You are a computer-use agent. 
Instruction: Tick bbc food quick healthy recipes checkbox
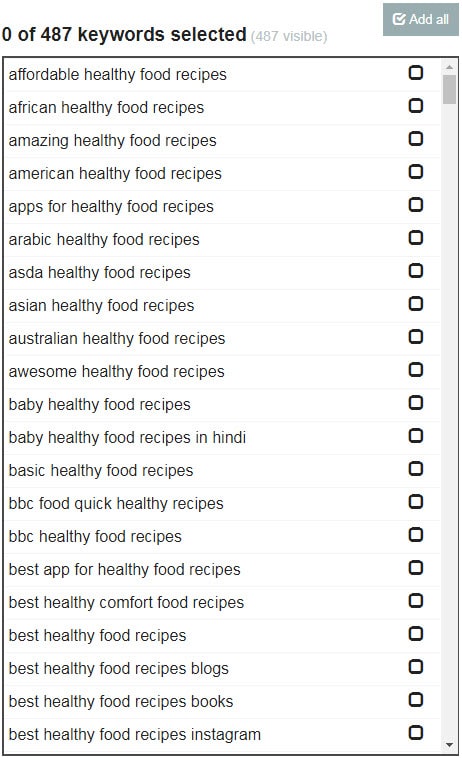416,502
